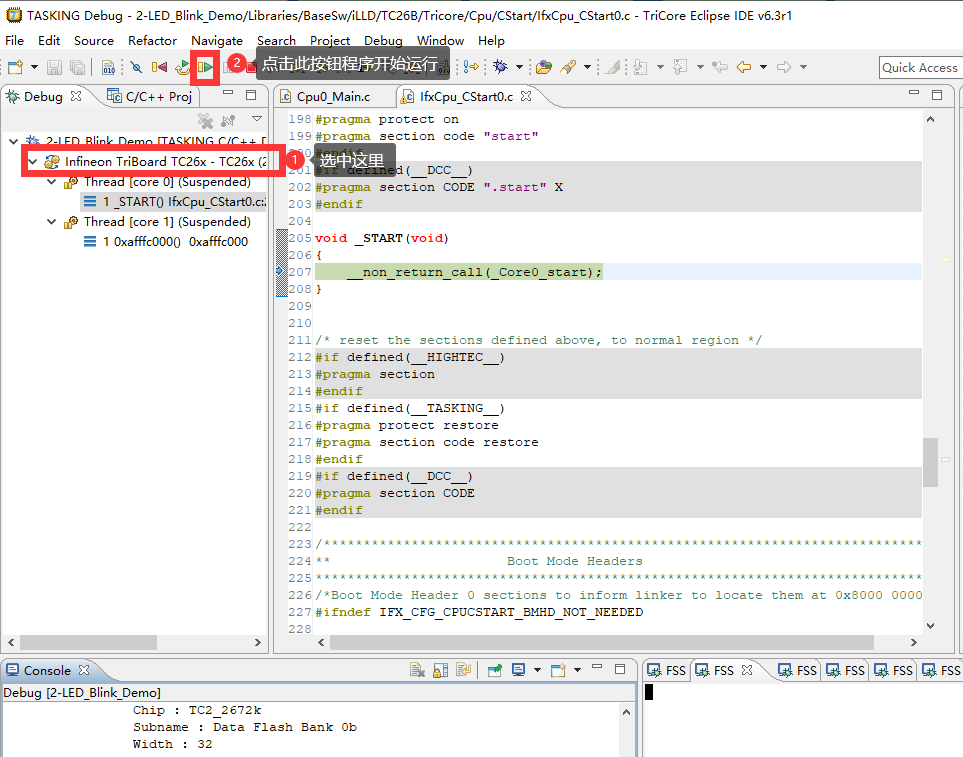Open the Project menu
The width and height of the screenshot is (963, 757).
(x=330, y=41)
